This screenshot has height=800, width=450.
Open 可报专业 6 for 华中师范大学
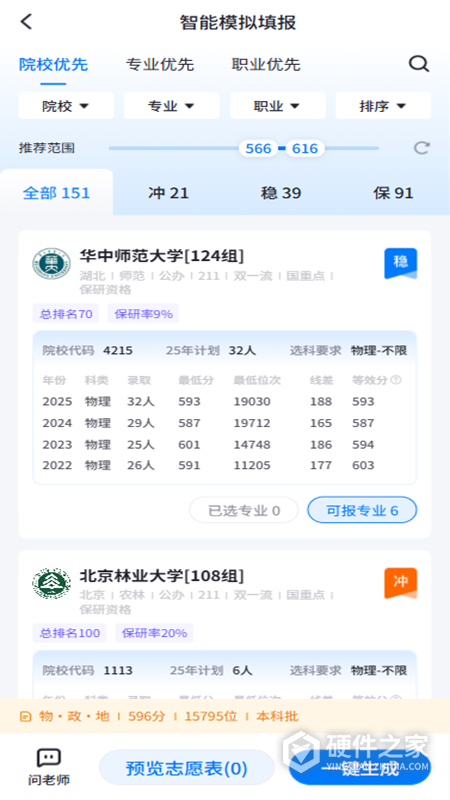click(362, 510)
